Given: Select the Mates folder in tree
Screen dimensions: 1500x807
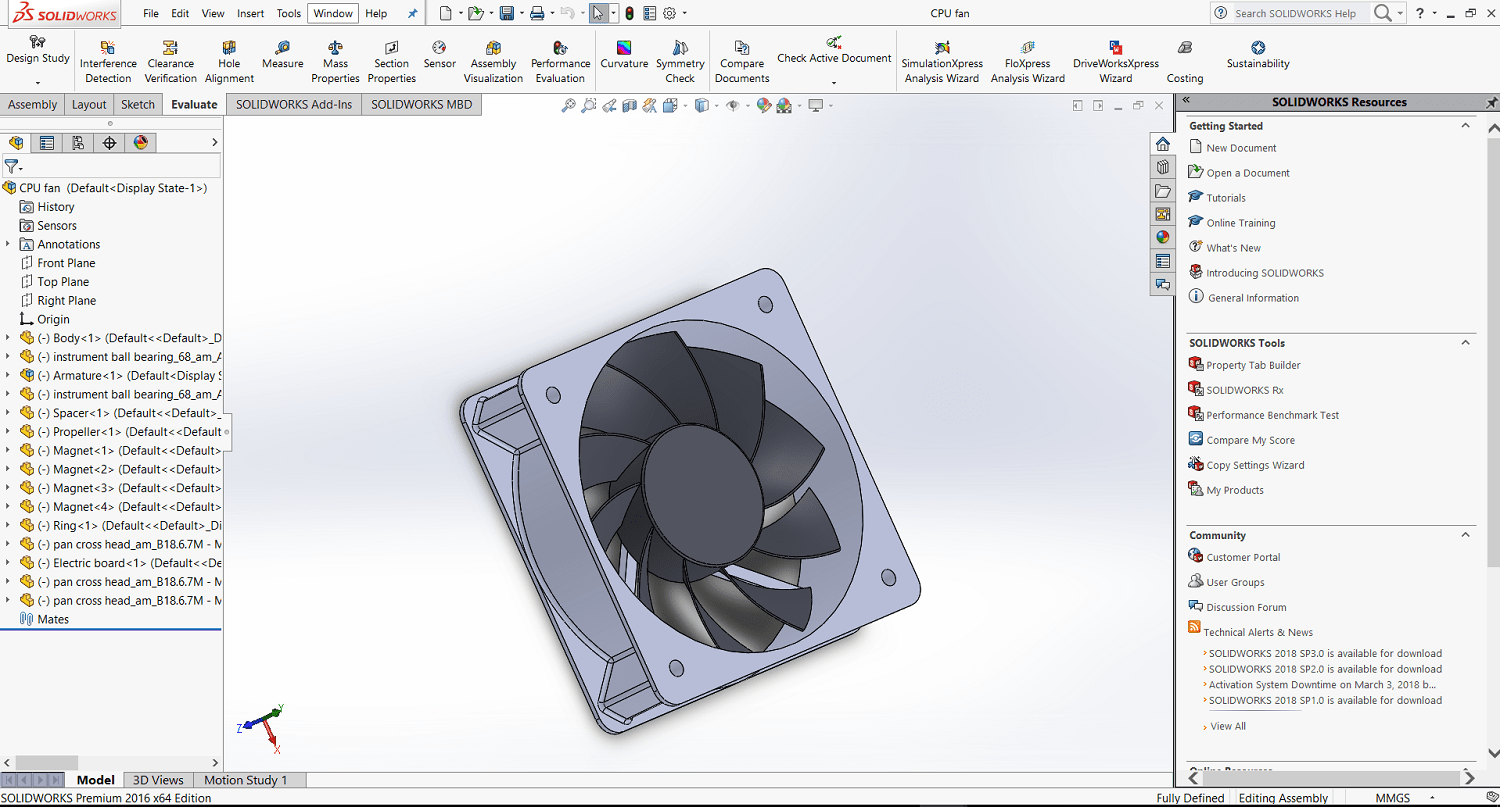Looking at the screenshot, I should pyautogui.click(x=53, y=619).
